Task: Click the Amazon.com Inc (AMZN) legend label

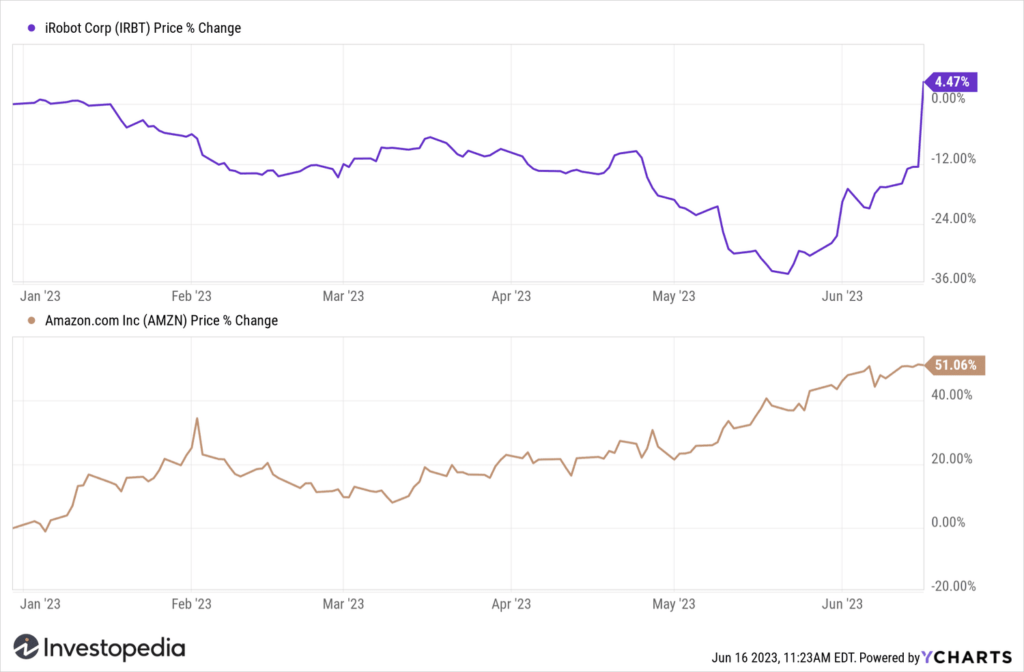Action: click(161, 321)
